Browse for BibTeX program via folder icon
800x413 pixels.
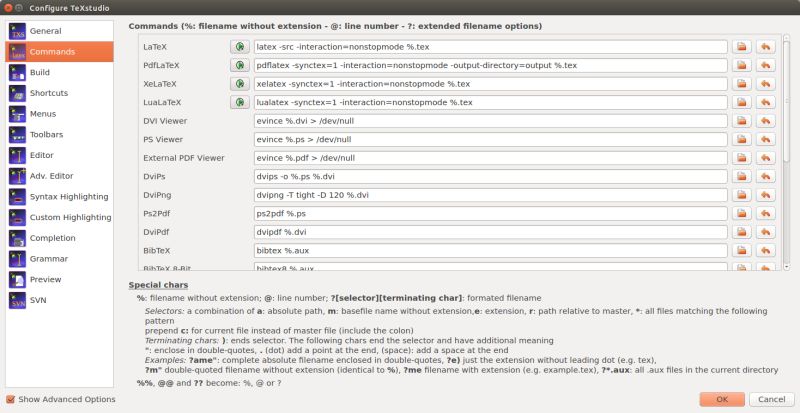(x=742, y=251)
